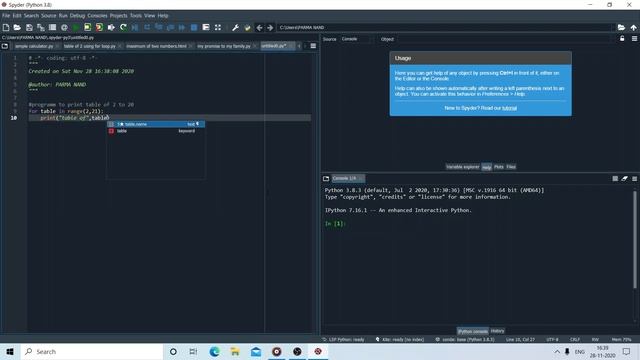Screen dimensions: 640x360
Task: Open the Plots pane tab
Action: coord(499,167)
